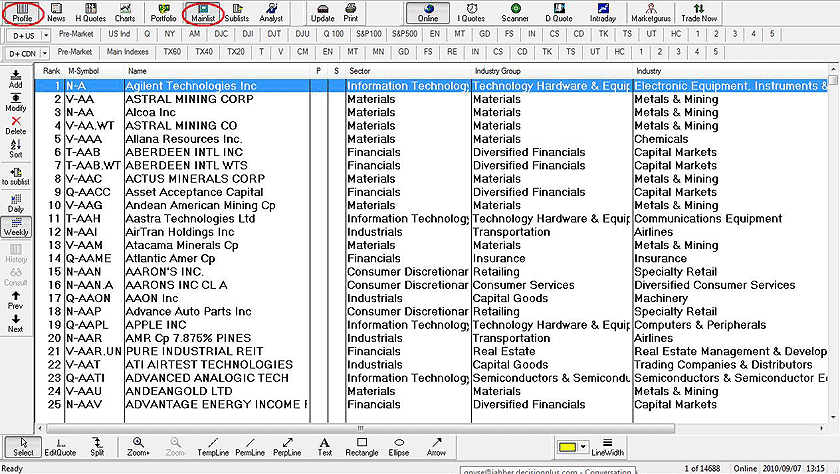
Task: Open the color swatch dropdown arrow
Action: coord(583,447)
